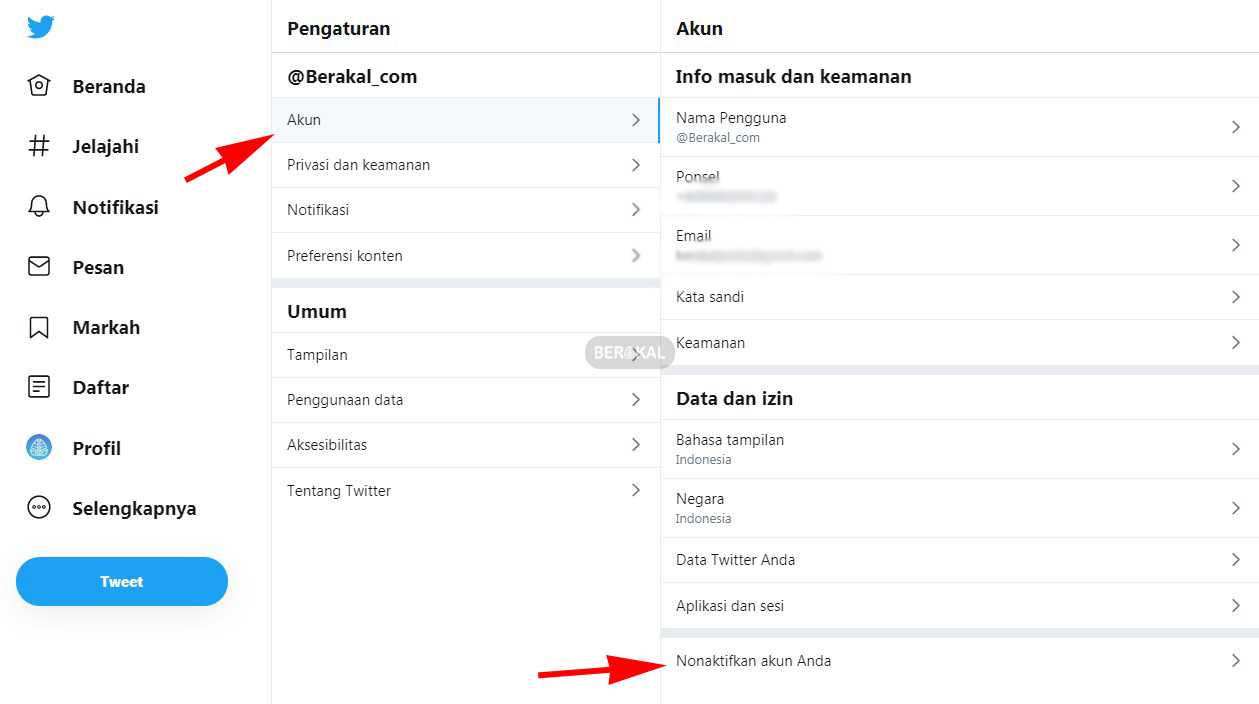Expand the Privasi dan keamanan chevron

click(x=636, y=165)
